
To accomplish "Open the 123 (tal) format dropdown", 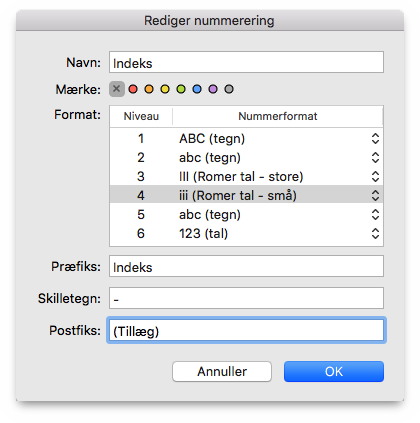I will [x=375, y=233].
